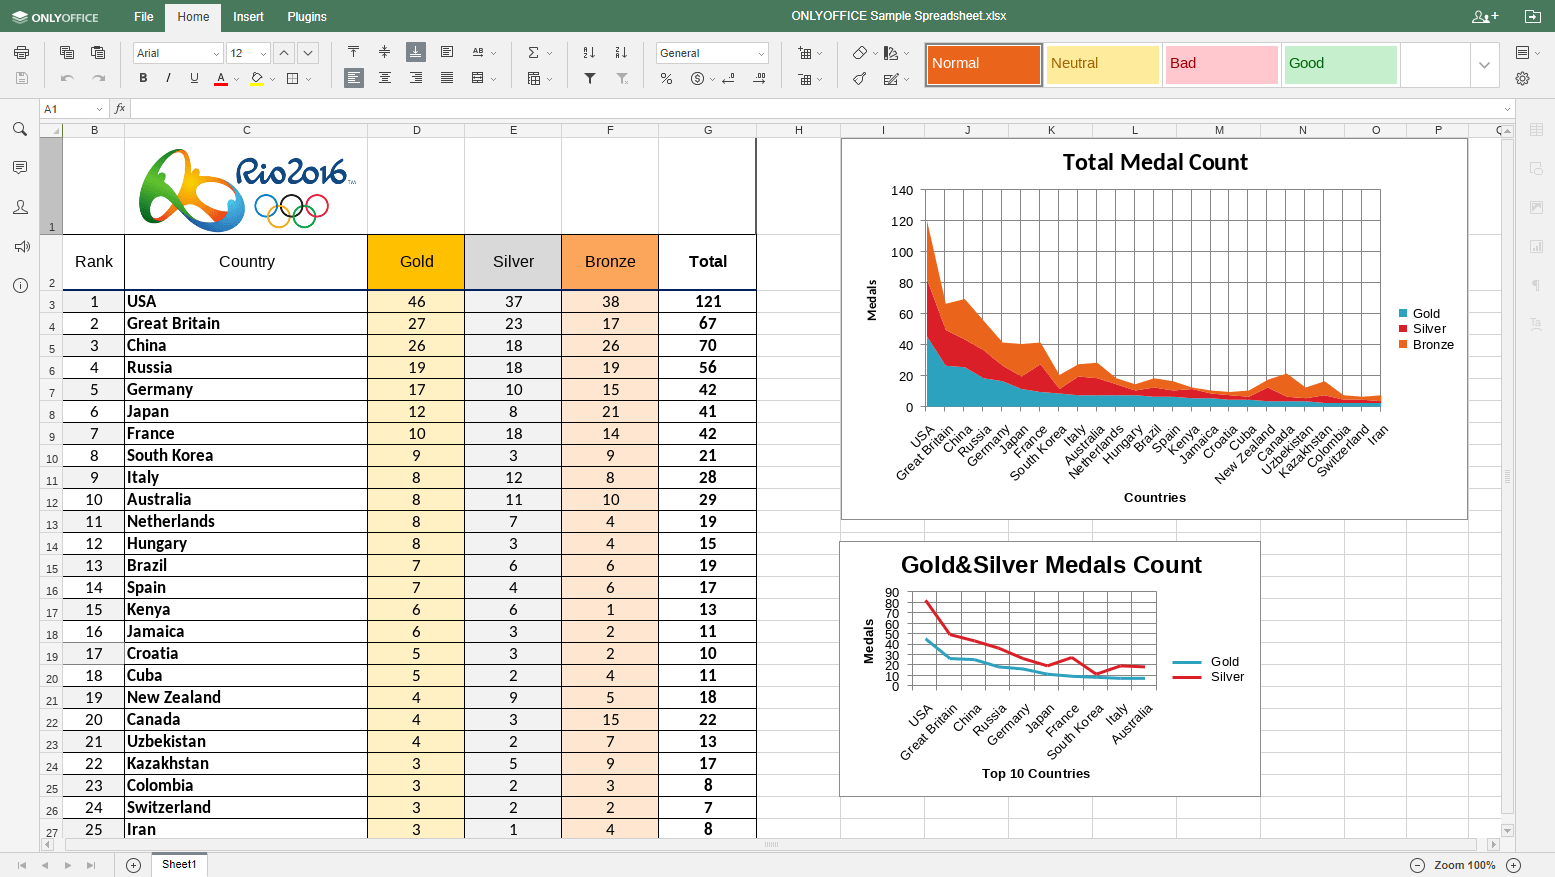1555x877 pixels.
Task: Open the search panel in sidebar
Action: [x=20, y=129]
